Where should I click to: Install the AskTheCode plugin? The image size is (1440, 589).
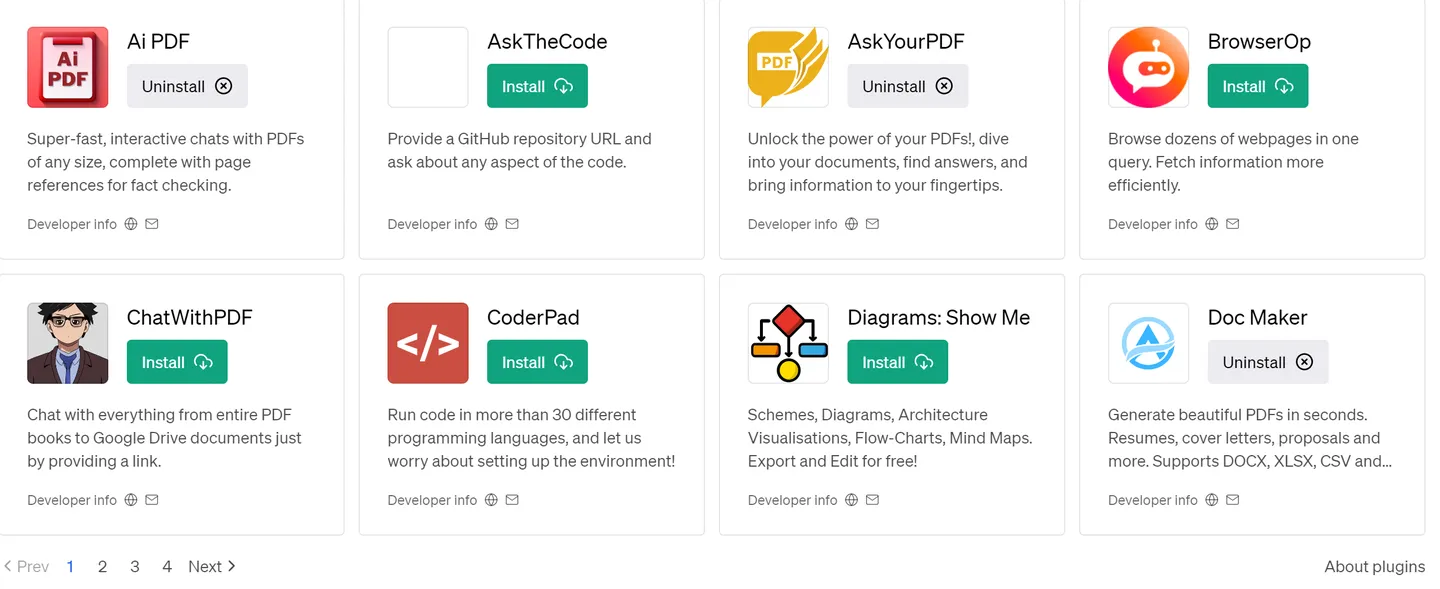click(x=537, y=86)
